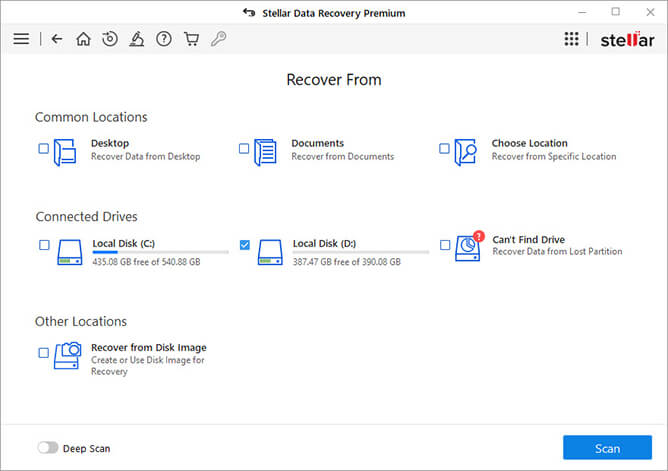Viewport: 668px width, 471px height.
Task: Click title bar undo-arrow app icon
Action: pos(249,12)
